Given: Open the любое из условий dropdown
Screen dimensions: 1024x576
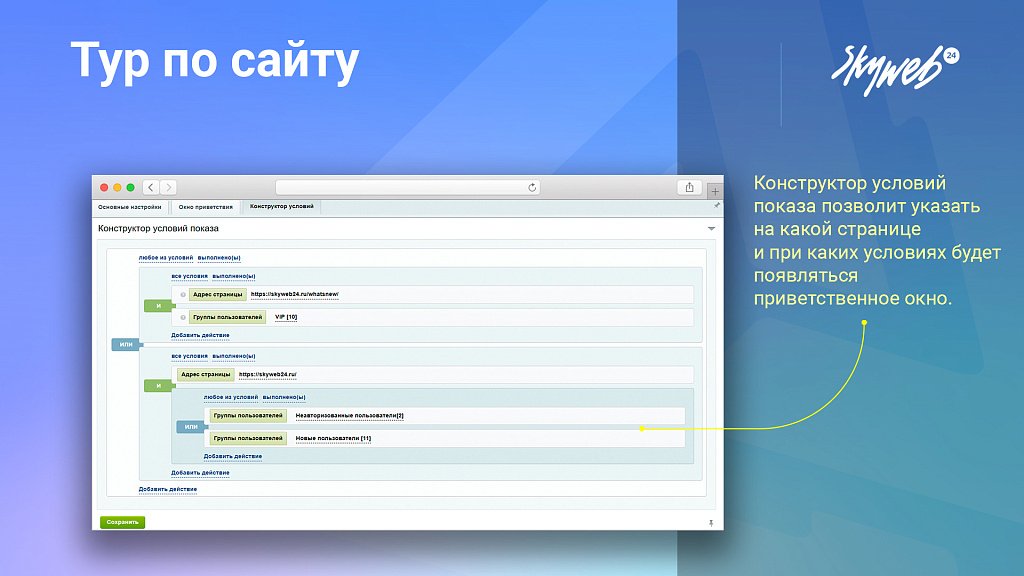Looking at the screenshot, I should coord(166,258).
